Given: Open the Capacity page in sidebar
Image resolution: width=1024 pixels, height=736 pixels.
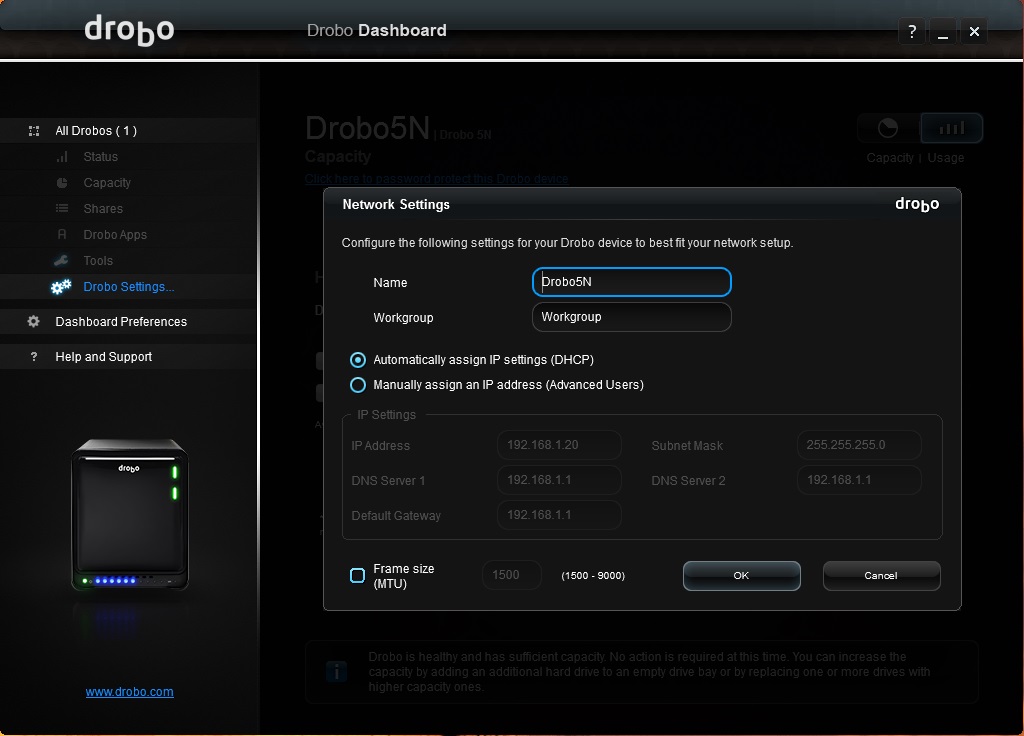Looking at the screenshot, I should [107, 183].
